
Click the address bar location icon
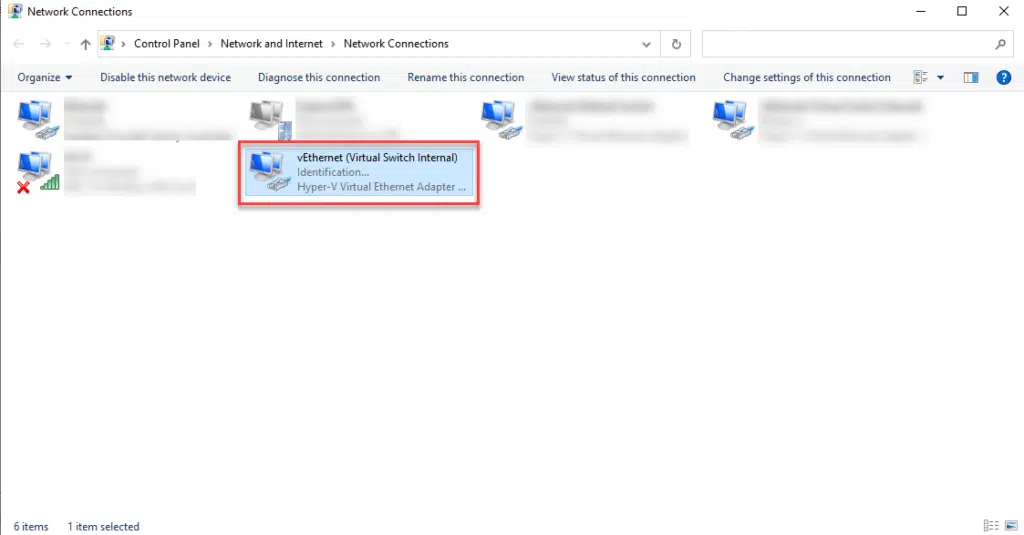[x=108, y=44]
